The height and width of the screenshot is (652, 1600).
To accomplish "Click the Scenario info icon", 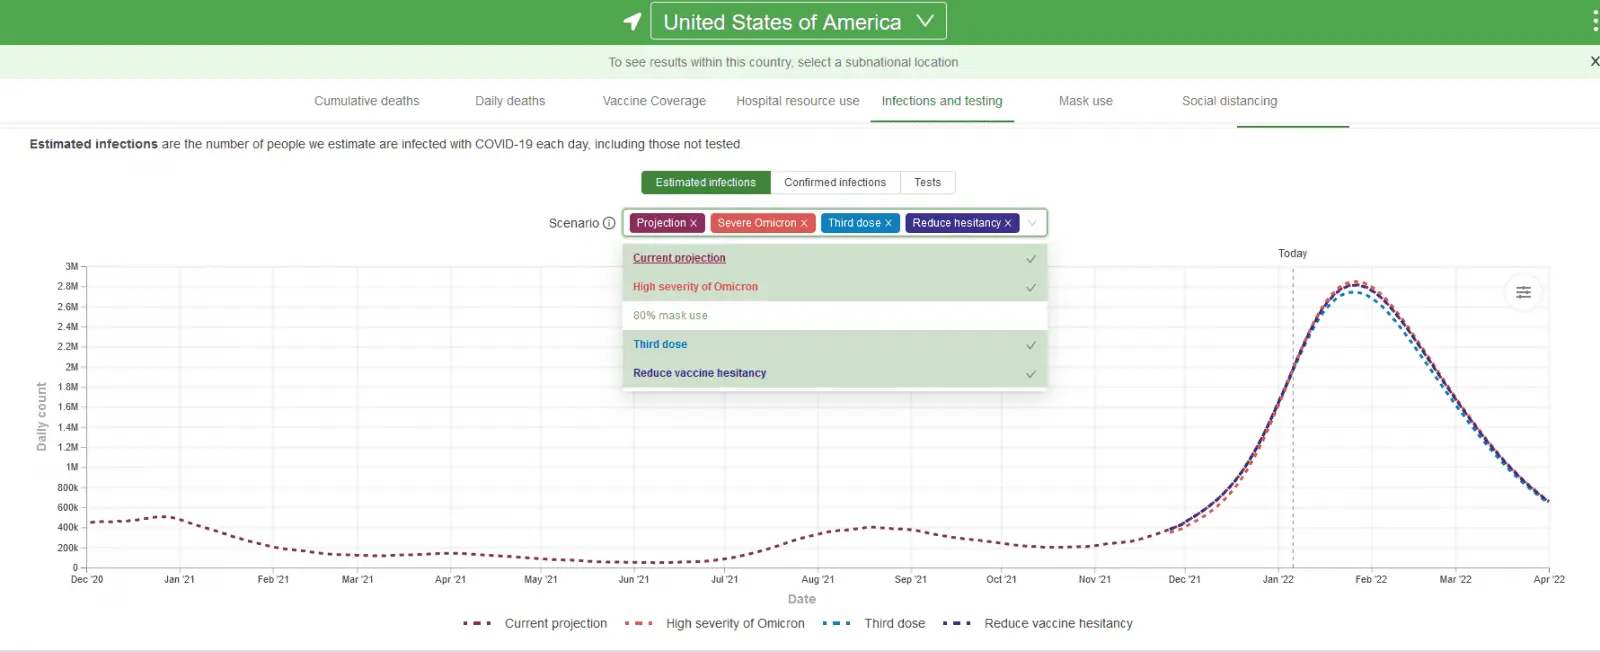I will click(609, 223).
